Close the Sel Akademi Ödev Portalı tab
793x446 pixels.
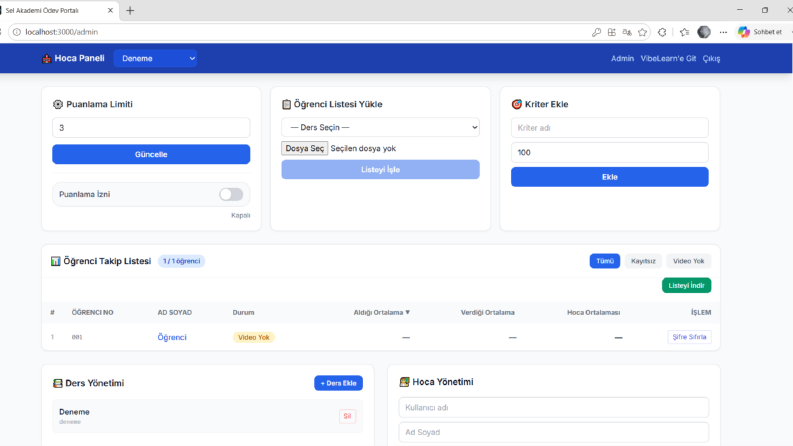[110, 11]
